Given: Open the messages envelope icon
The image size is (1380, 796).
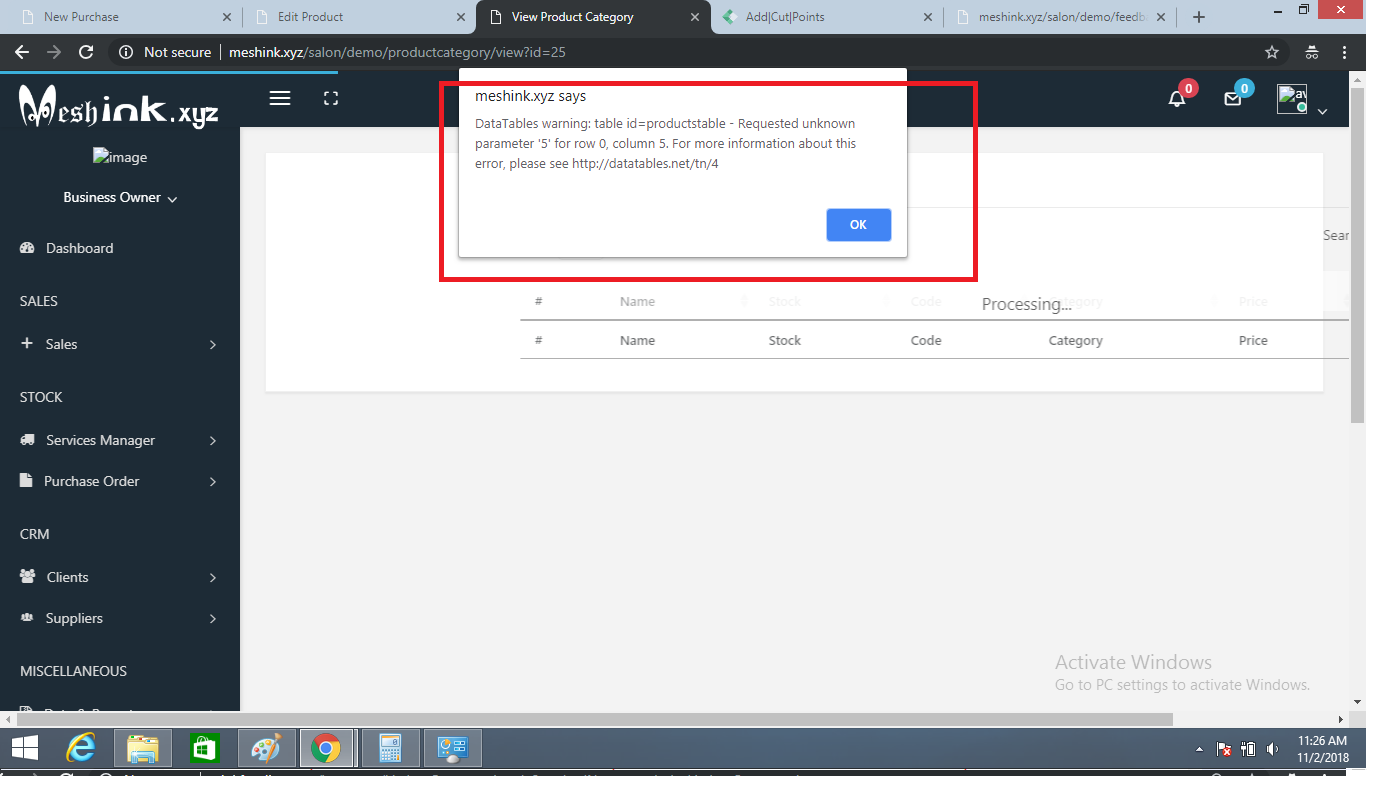Looking at the screenshot, I should [1234, 98].
